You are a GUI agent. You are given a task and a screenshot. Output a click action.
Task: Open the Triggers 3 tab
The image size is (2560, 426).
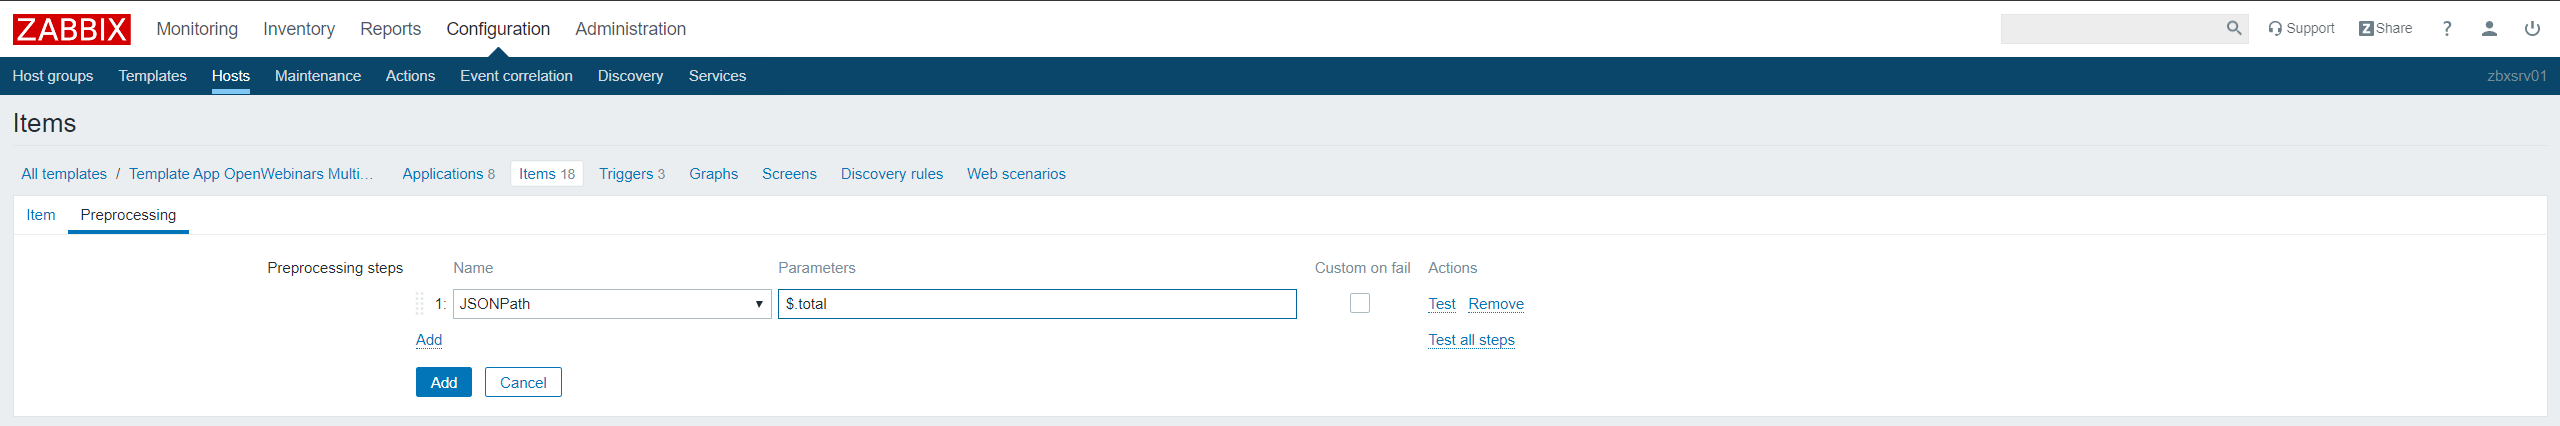coord(631,174)
